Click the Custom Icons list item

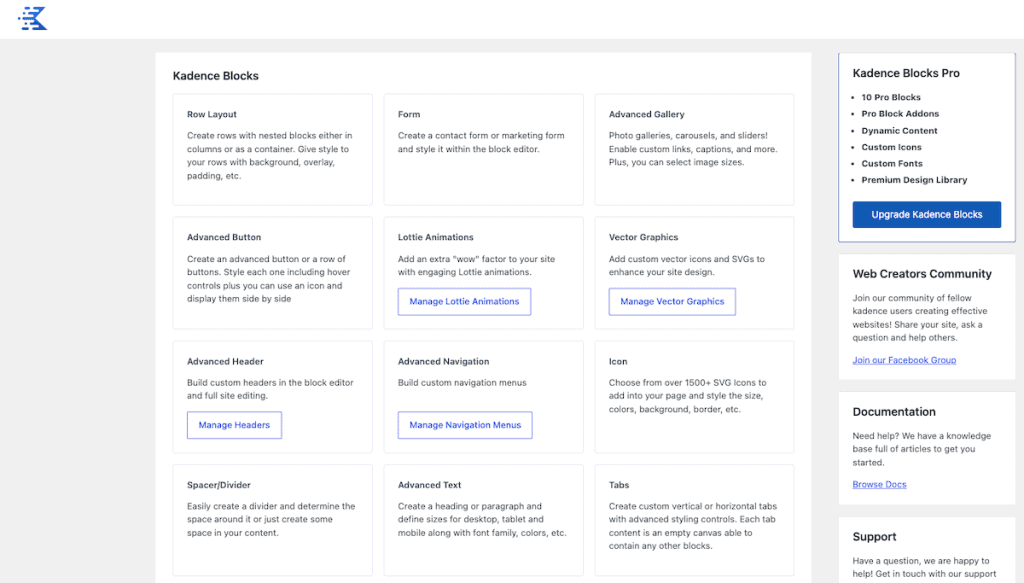(891, 147)
